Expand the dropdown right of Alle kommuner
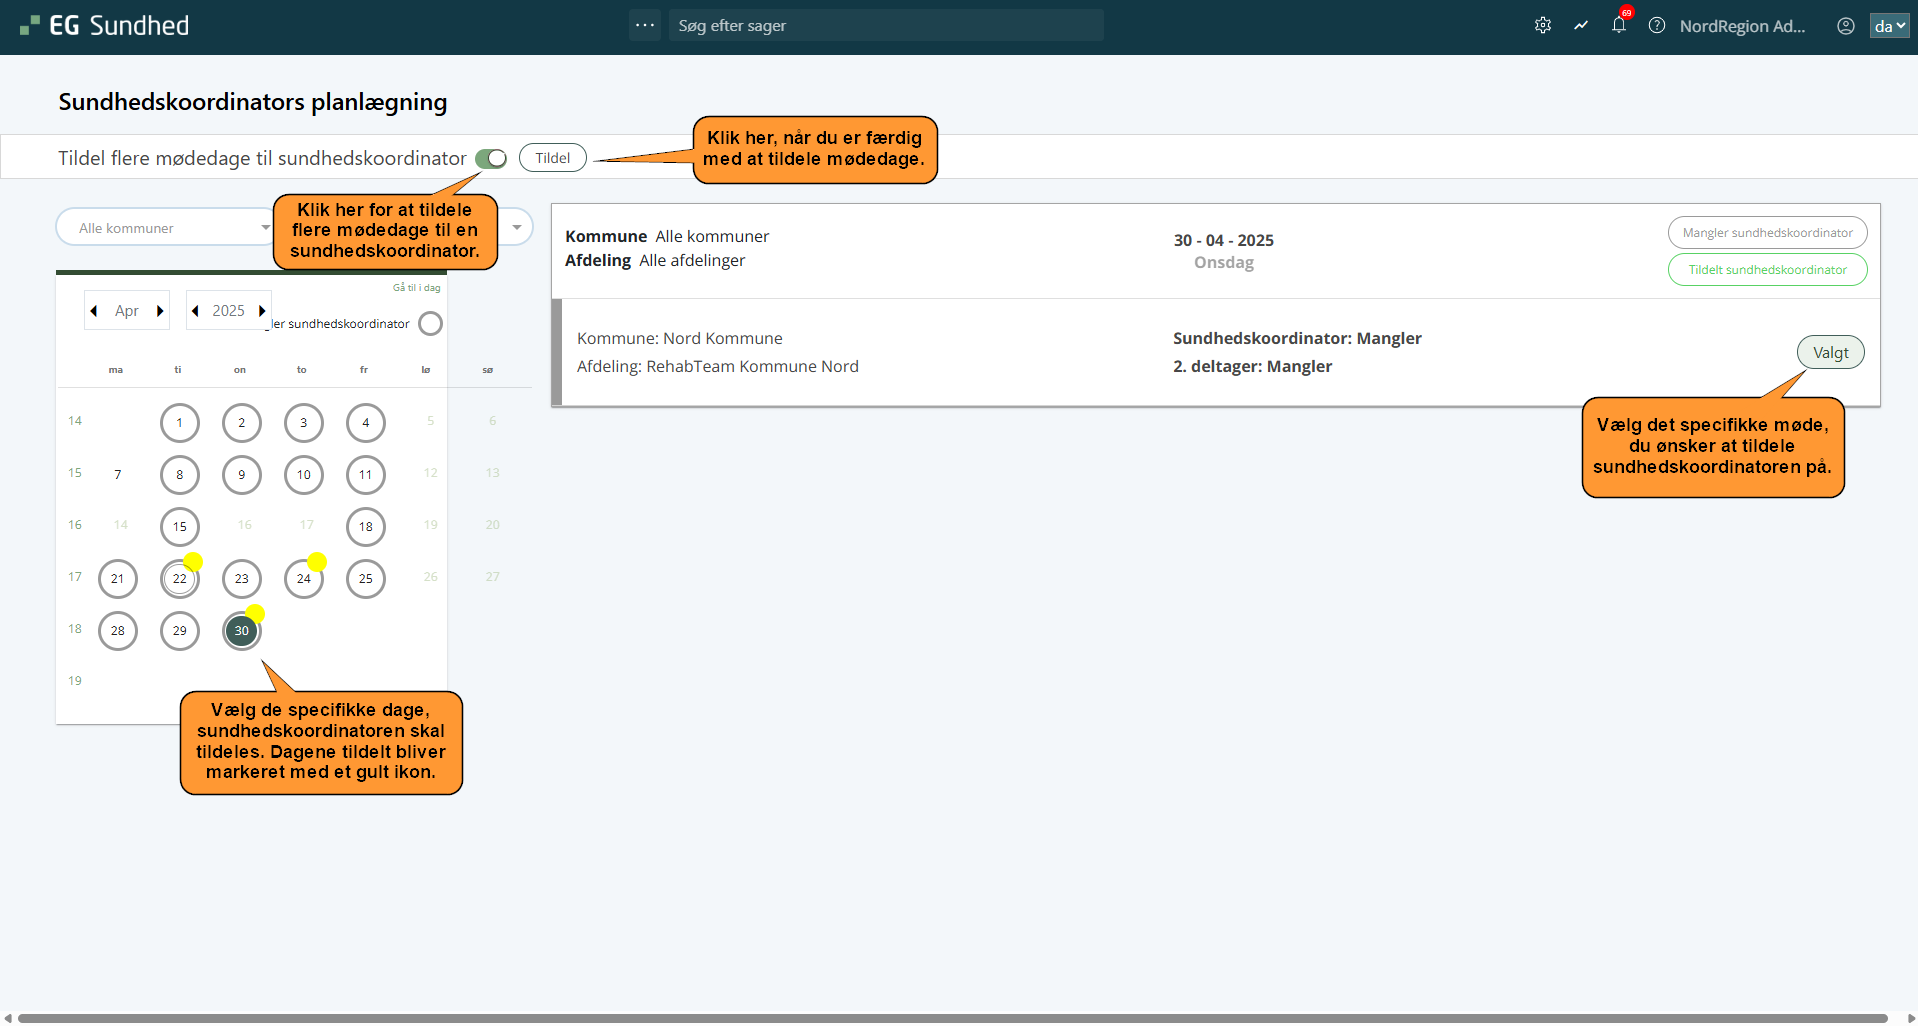This screenshot has width=1918, height=1026. (517, 228)
